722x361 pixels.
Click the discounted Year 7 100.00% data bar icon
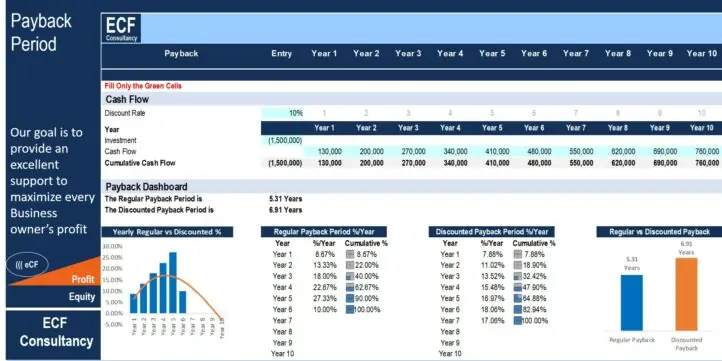(518, 320)
